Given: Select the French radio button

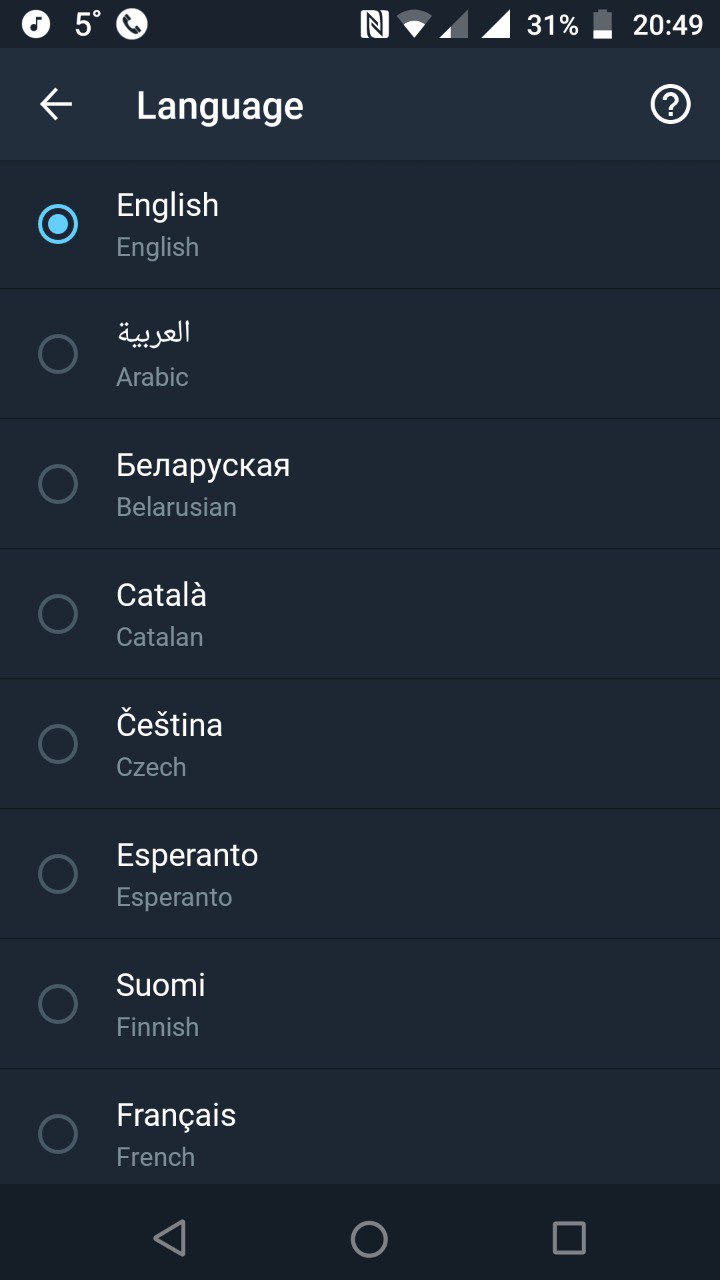Looking at the screenshot, I should [x=58, y=1134].
